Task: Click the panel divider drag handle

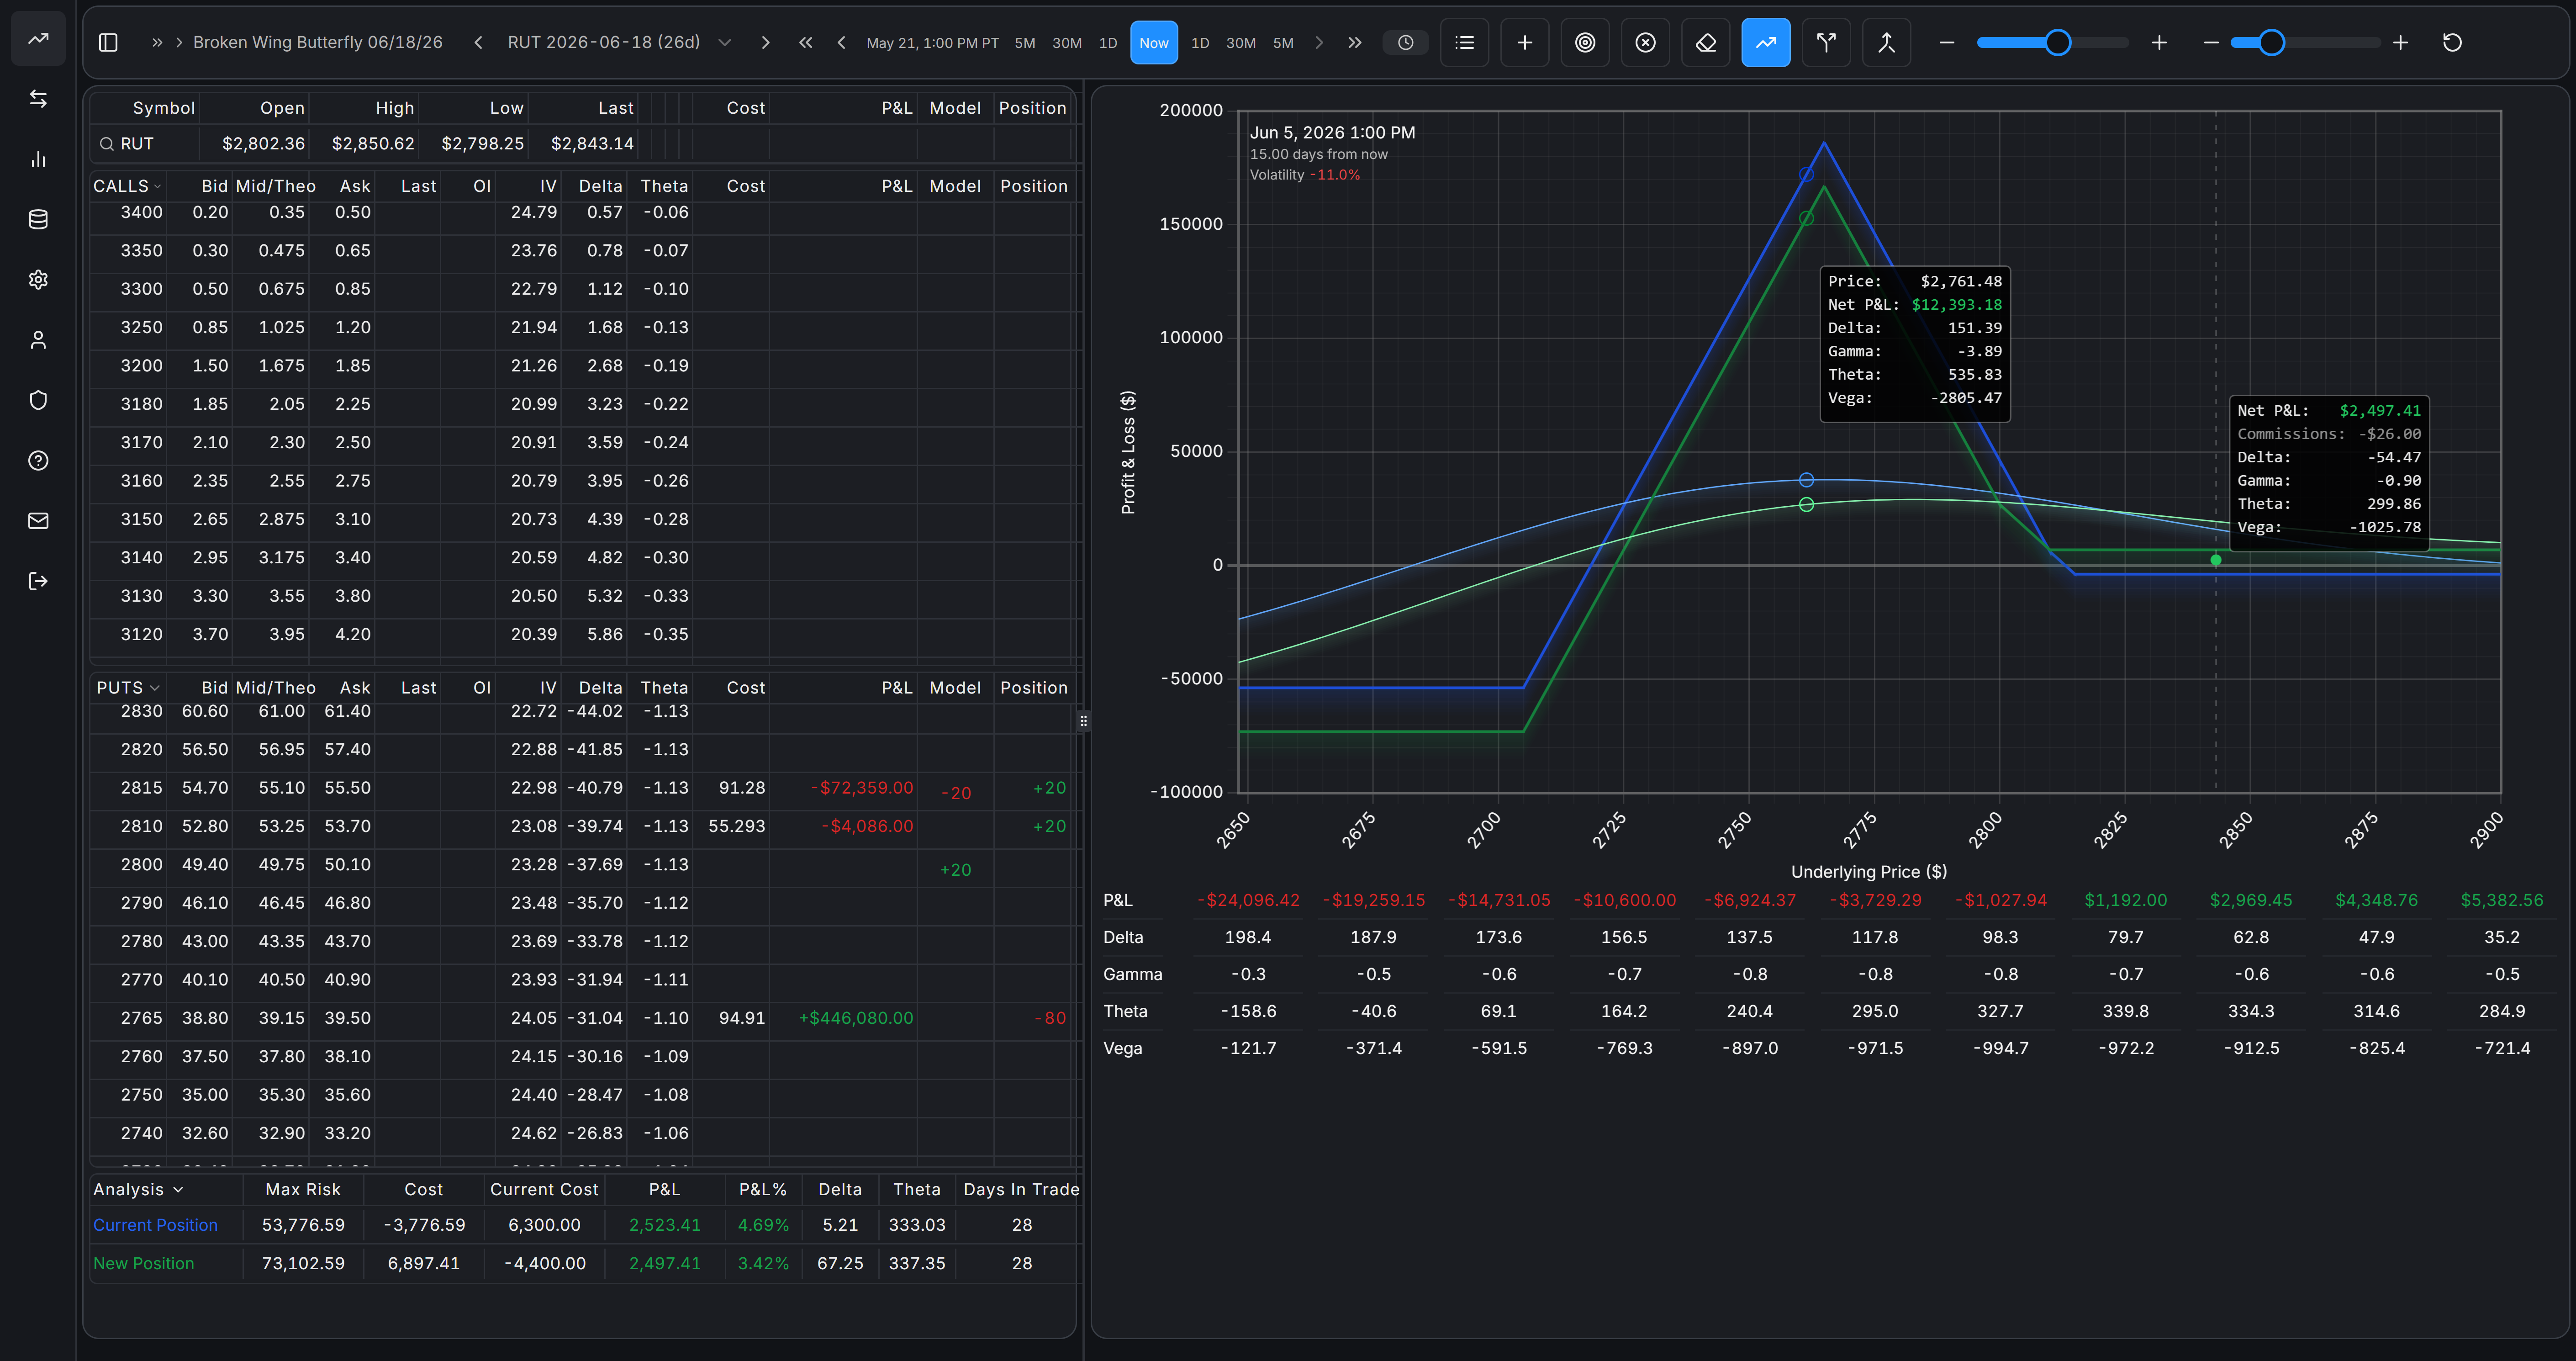Action: tap(1083, 721)
